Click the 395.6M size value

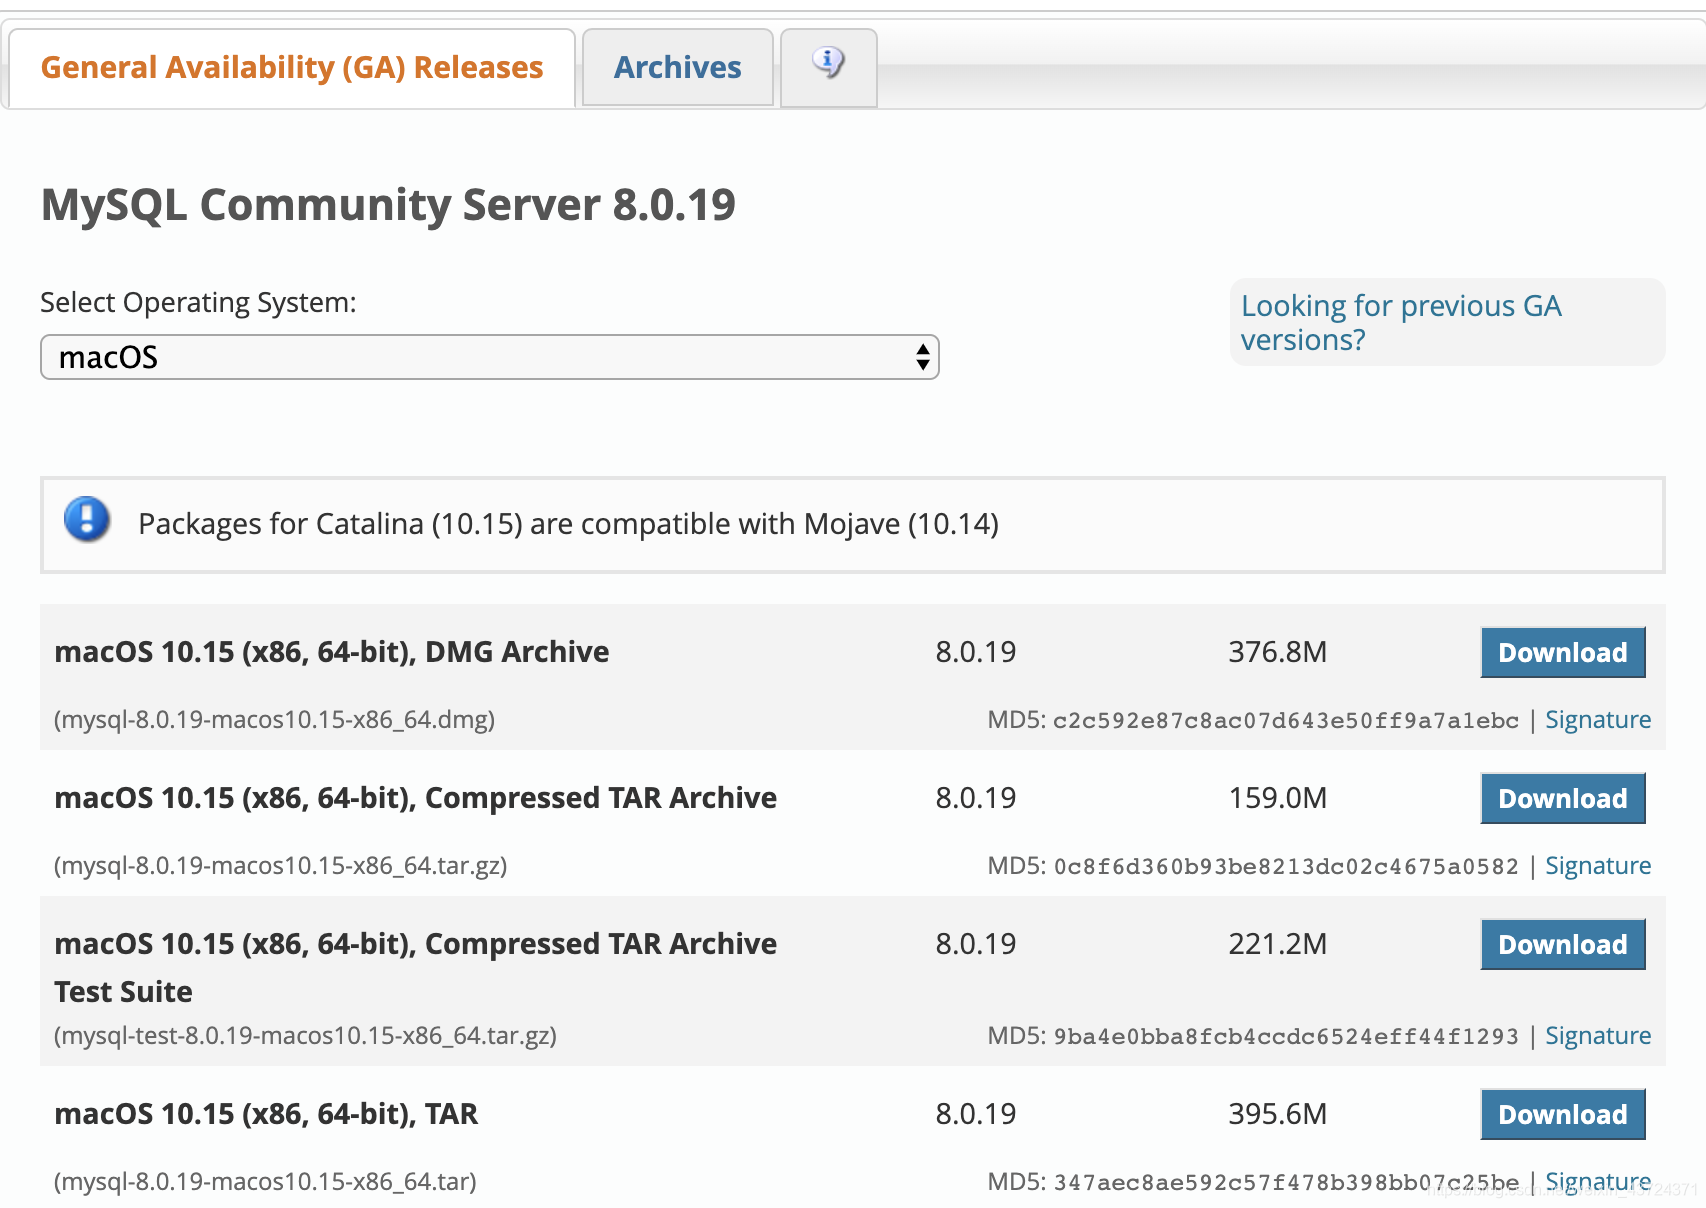click(1277, 1114)
